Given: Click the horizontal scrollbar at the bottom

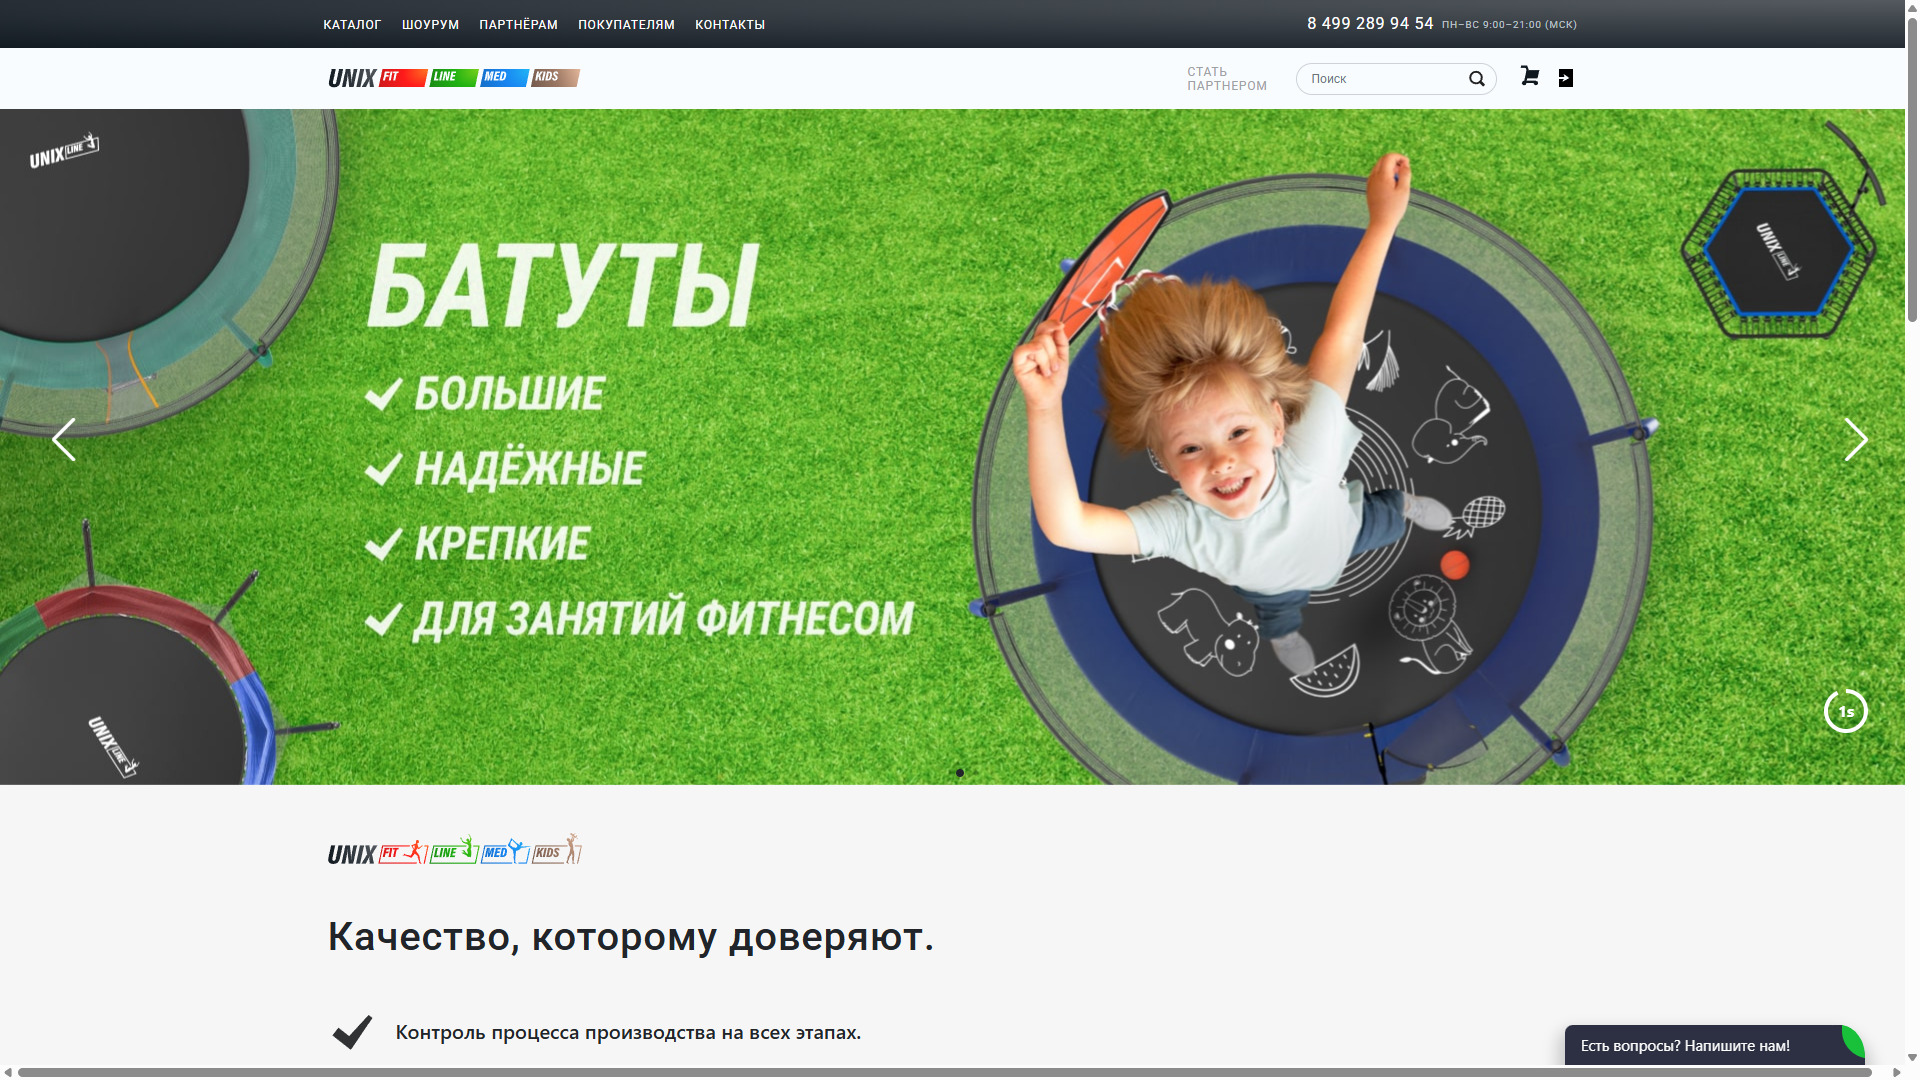Looking at the screenshot, I should click(944, 1072).
